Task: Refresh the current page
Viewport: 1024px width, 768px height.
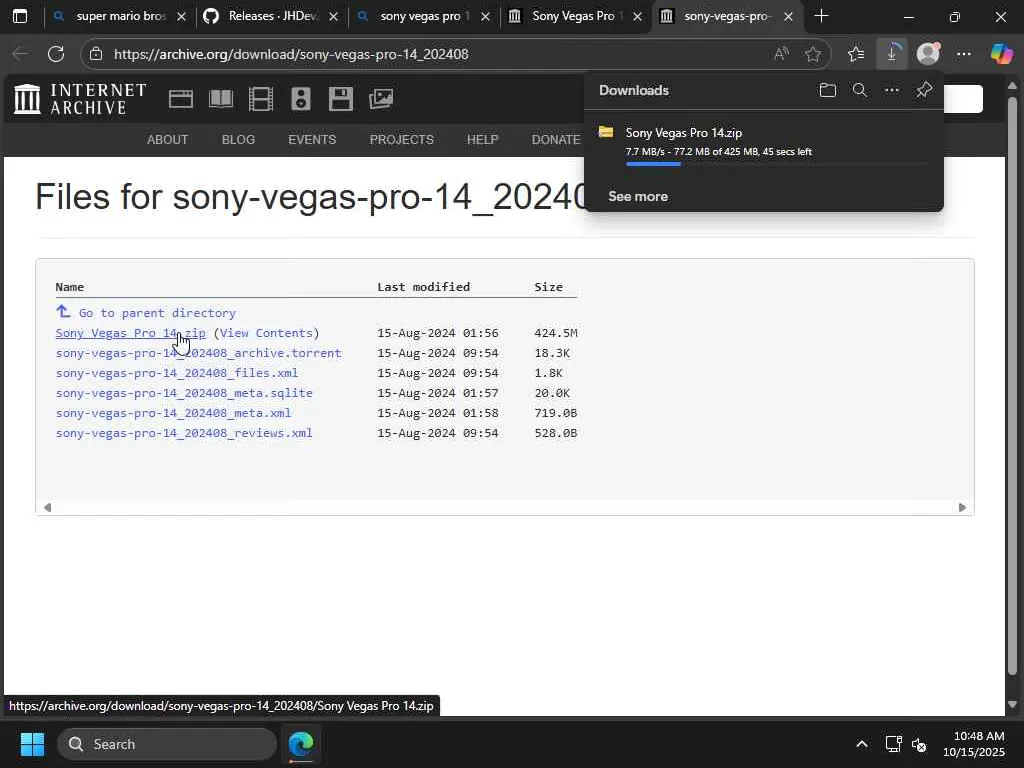Action: 56,54
